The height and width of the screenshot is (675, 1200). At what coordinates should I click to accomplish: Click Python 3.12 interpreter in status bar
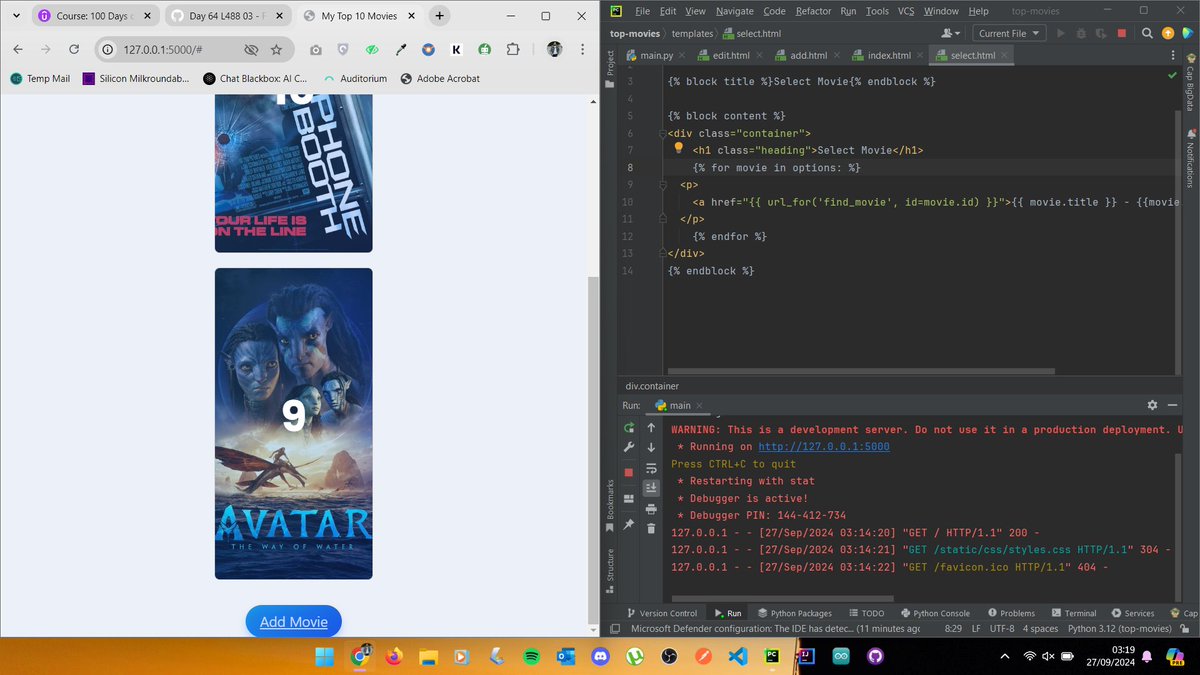pyautogui.click(x=1119, y=629)
